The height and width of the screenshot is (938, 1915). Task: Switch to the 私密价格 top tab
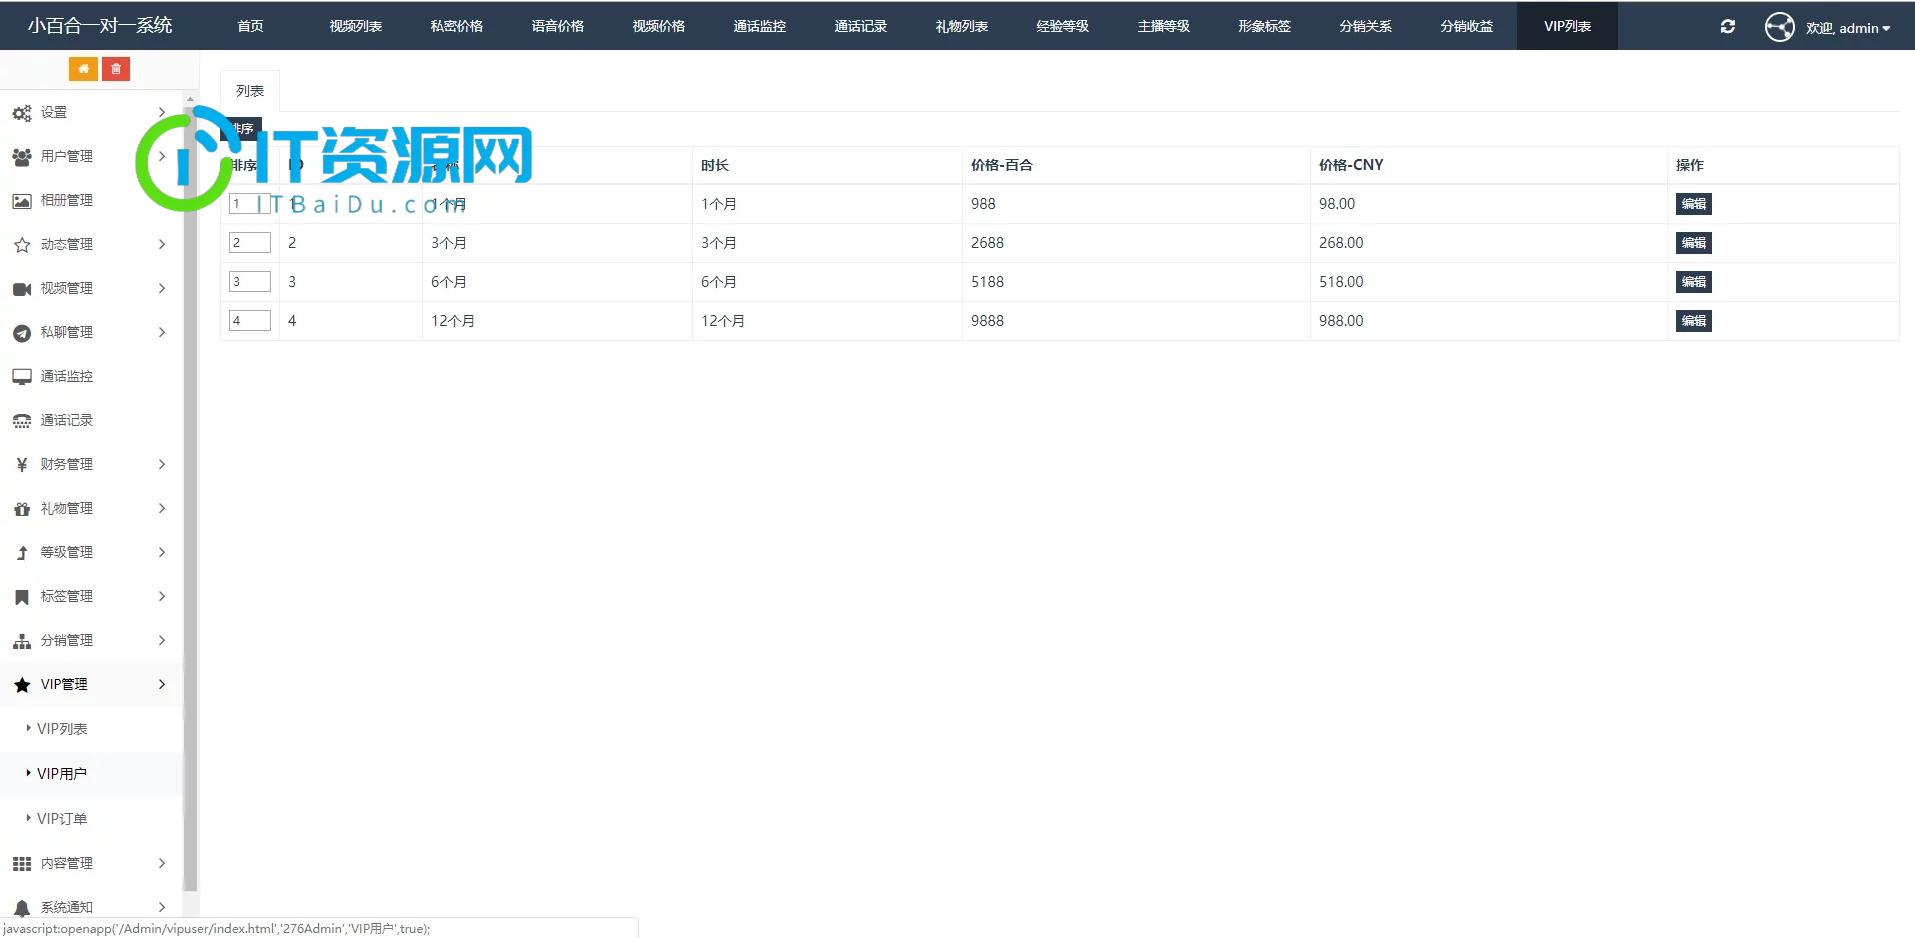coord(457,26)
